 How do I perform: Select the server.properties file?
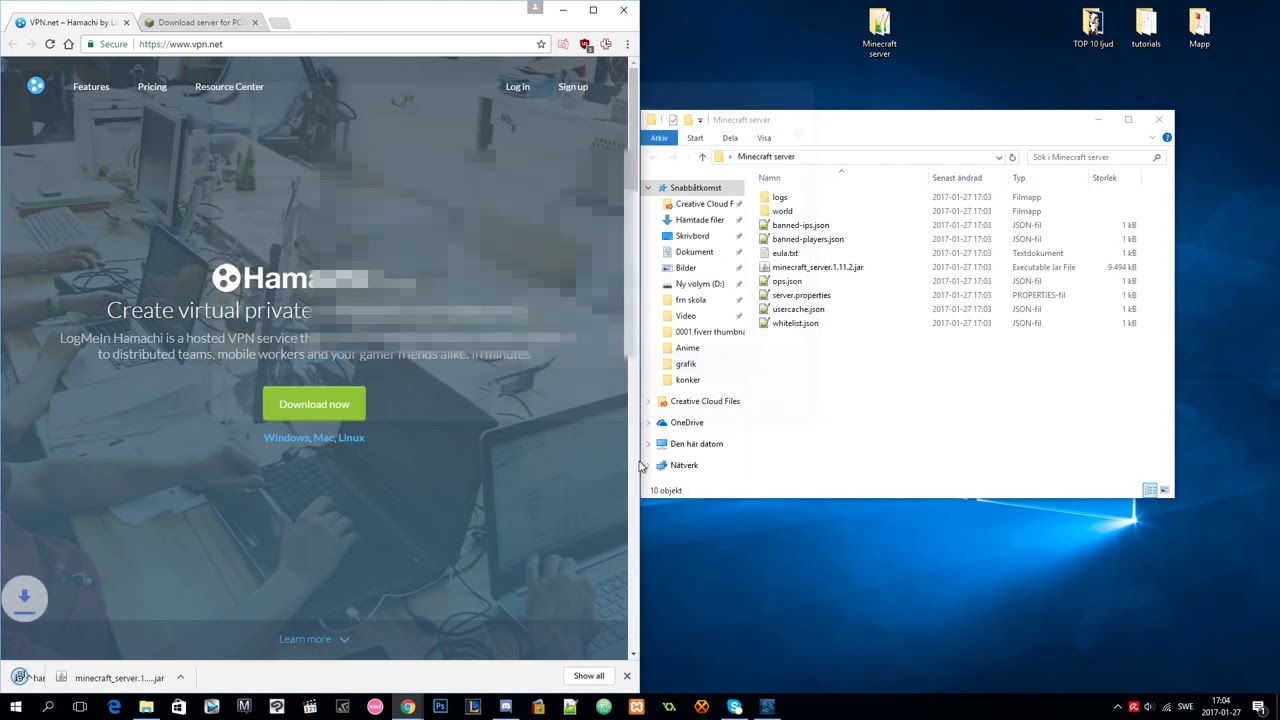(801, 295)
